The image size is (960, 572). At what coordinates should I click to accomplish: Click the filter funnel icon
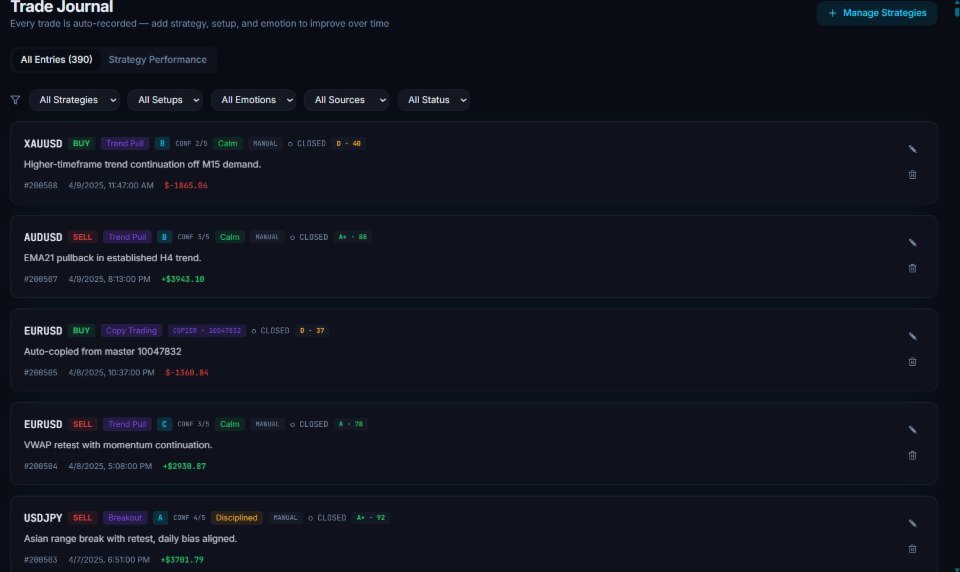point(15,100)
